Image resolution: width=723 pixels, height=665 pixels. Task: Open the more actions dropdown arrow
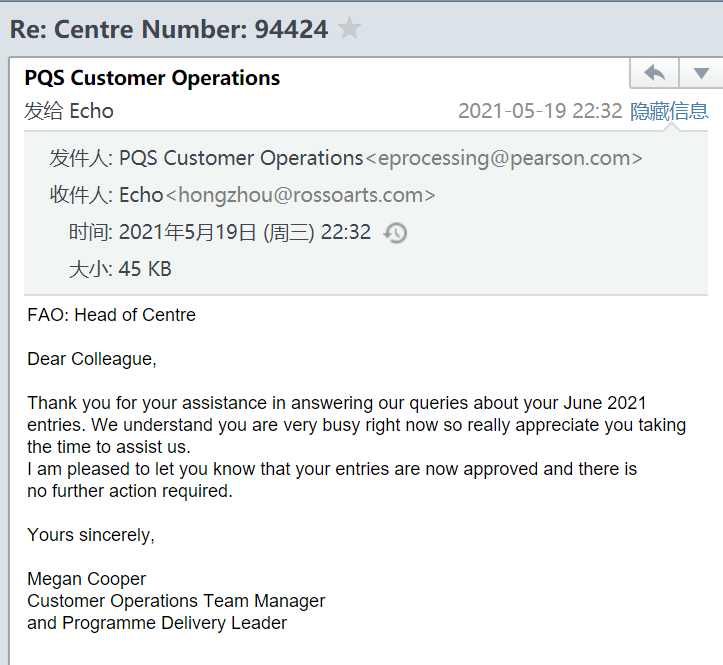(701, 73)
